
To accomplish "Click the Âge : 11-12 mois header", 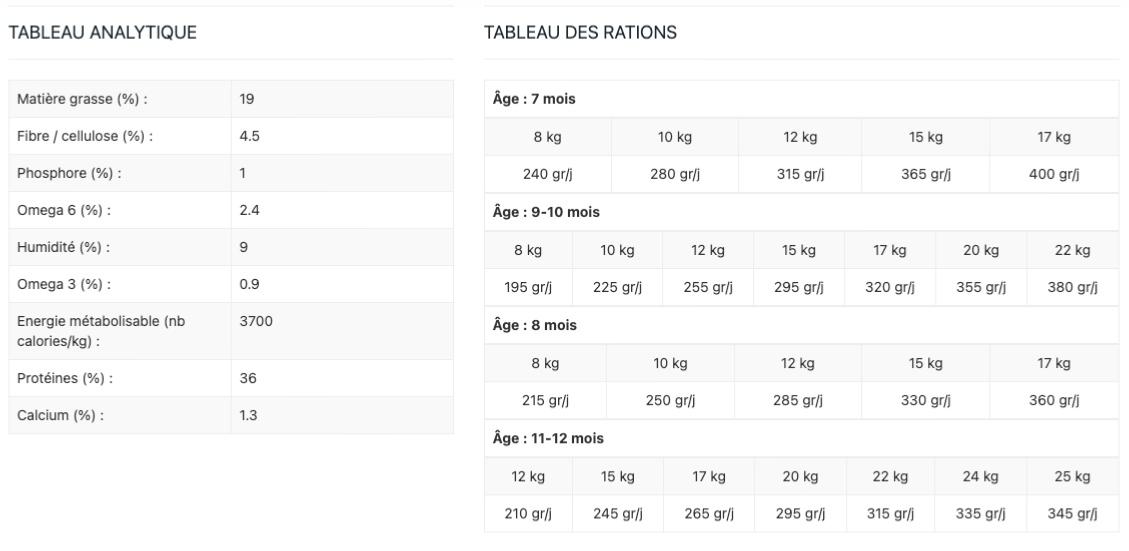I will click(x=548, y=438).
